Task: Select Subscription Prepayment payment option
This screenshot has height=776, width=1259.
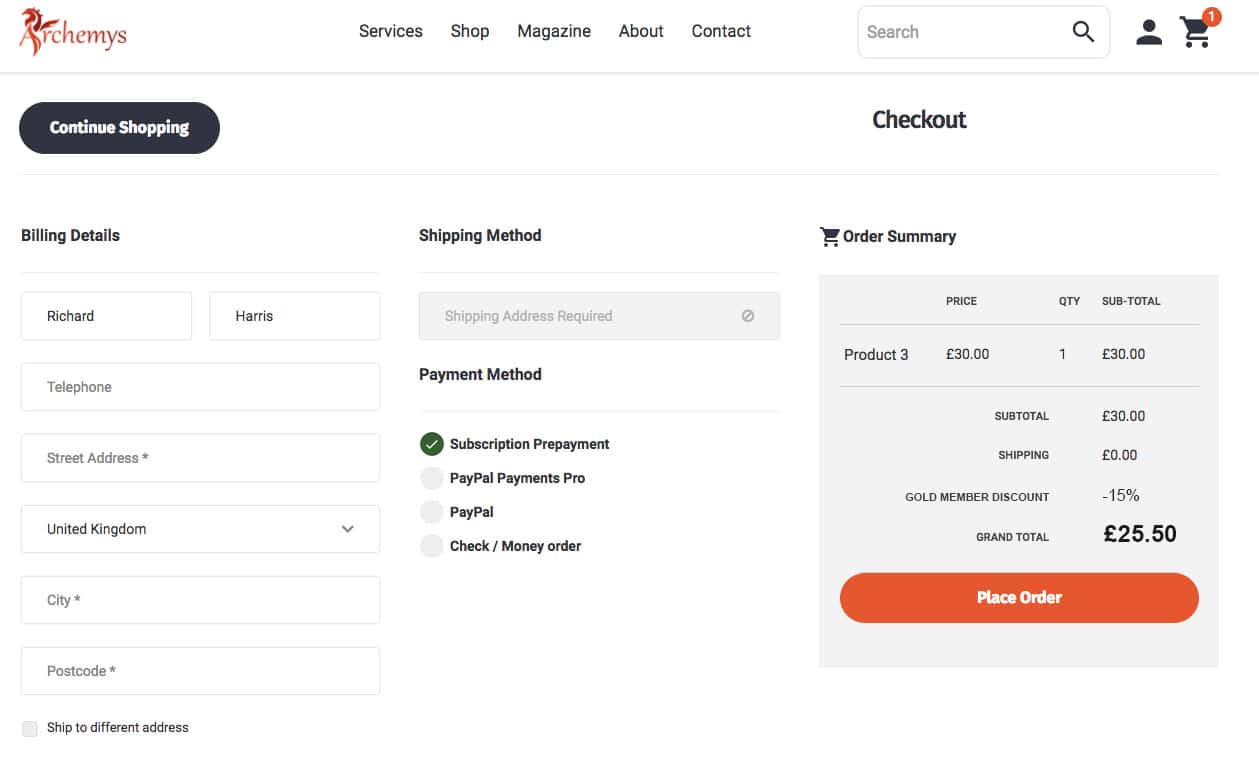Action: [431, 444]
